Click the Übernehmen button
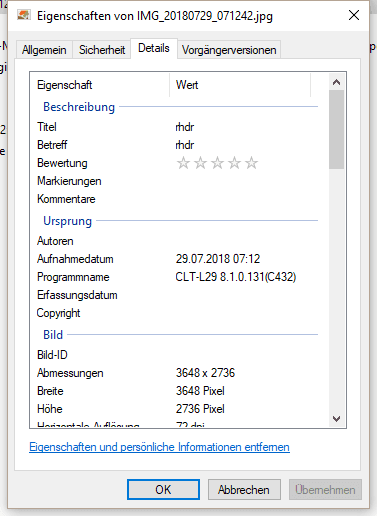Image resolution: width=377 pixels, height=516 pixels. tap(325, 490)
